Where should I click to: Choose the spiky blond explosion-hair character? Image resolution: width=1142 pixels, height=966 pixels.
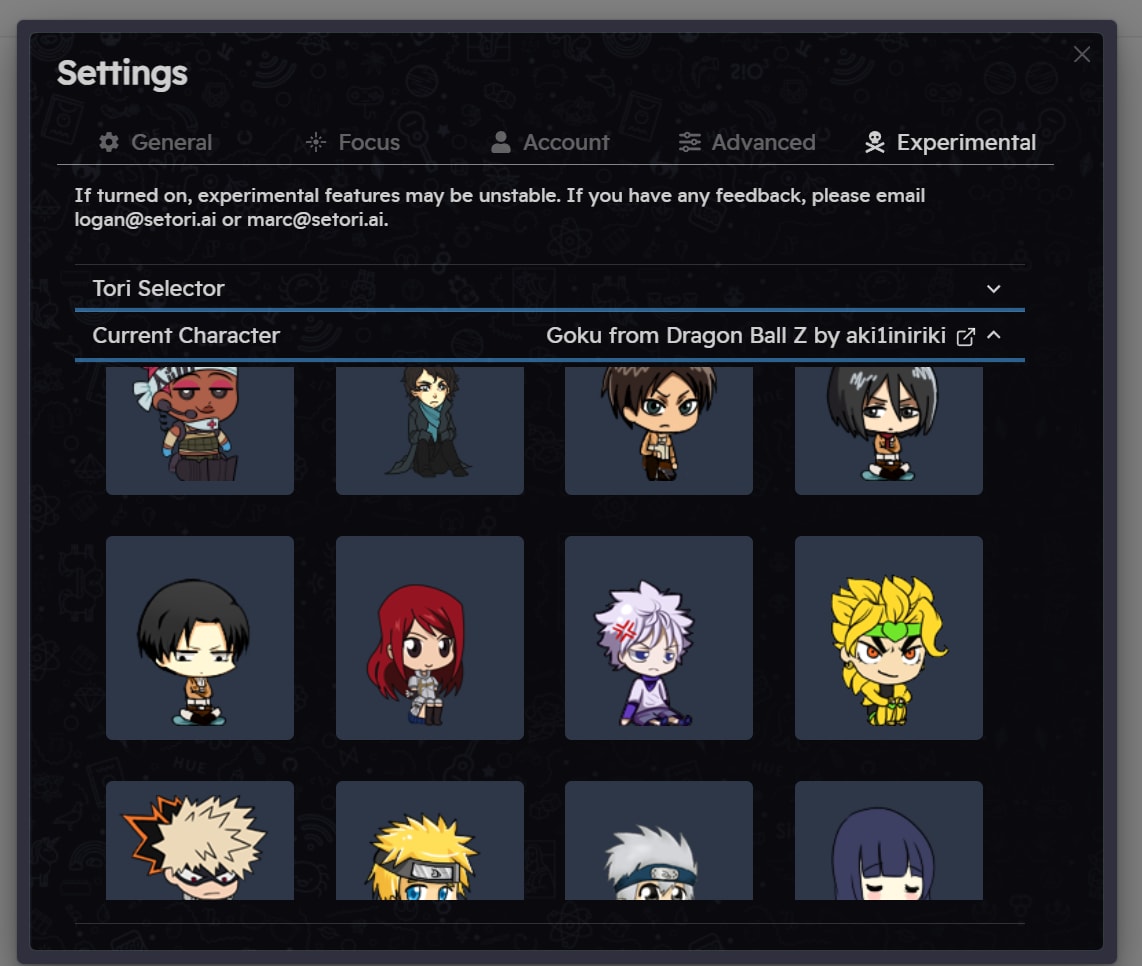(x=200, y=841)
